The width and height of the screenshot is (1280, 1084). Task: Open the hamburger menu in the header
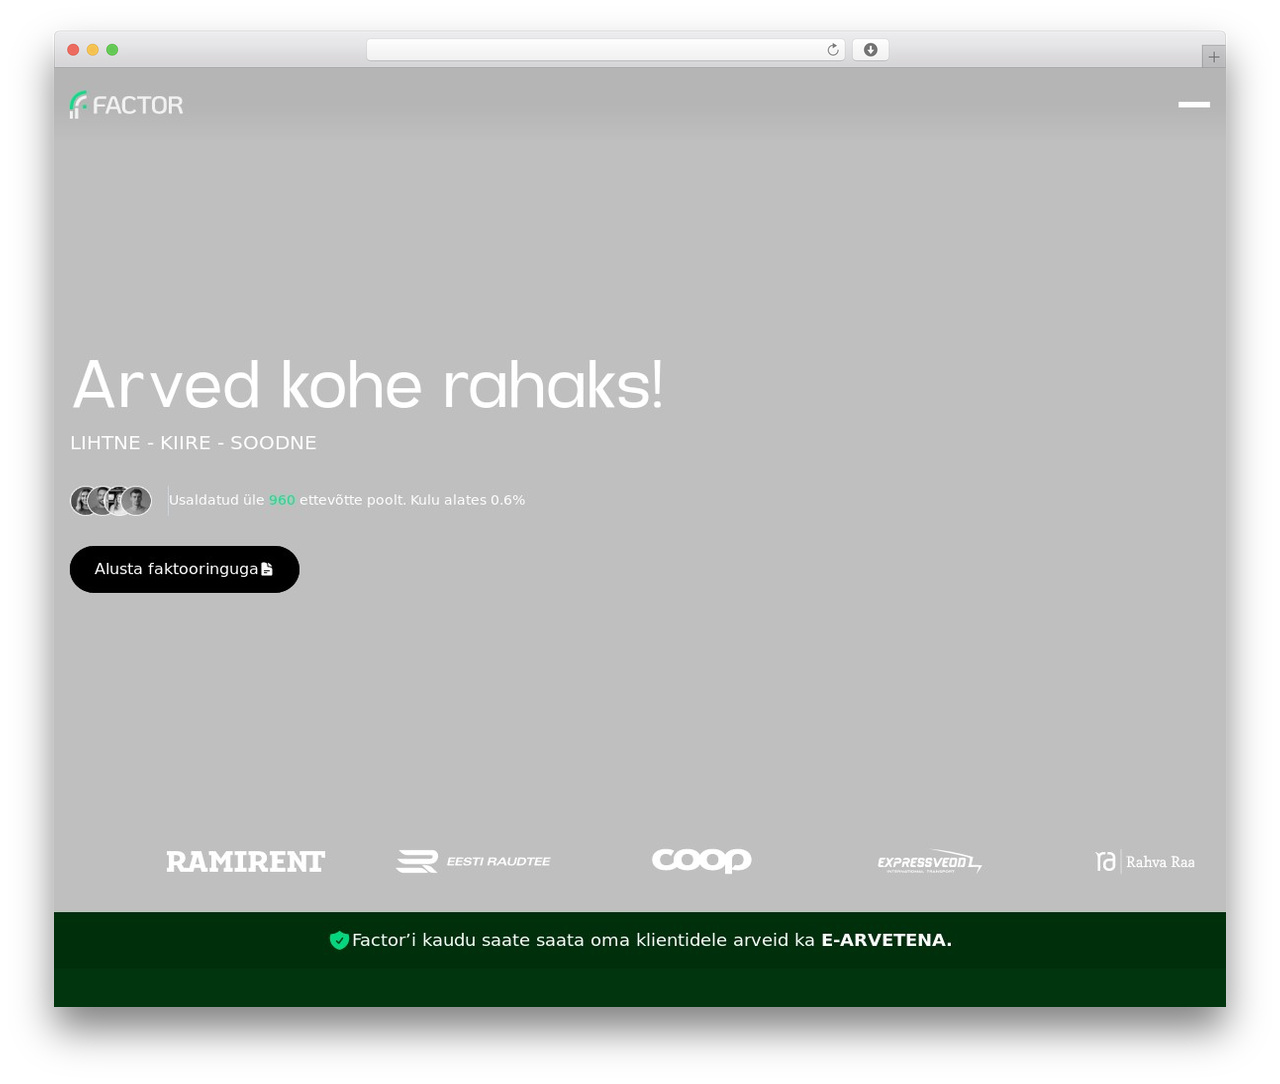pos(1194,104)
